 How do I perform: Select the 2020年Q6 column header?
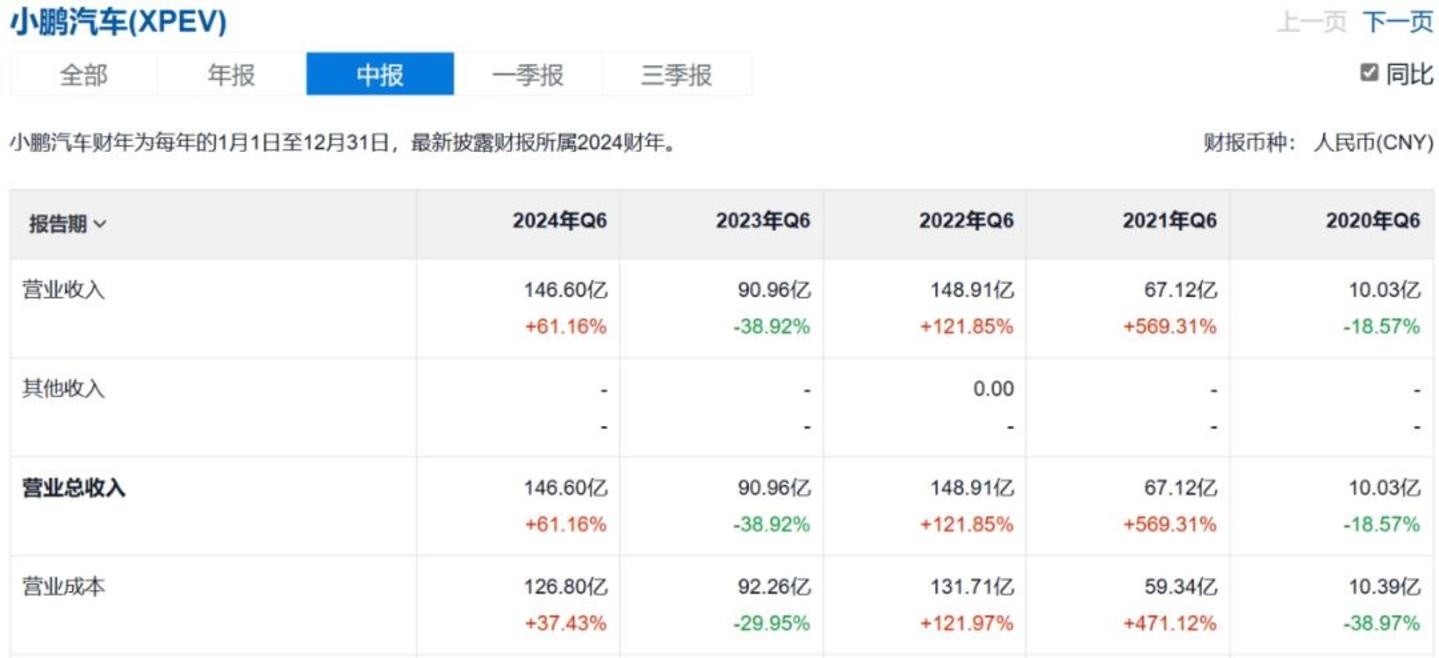point(1372,222)
